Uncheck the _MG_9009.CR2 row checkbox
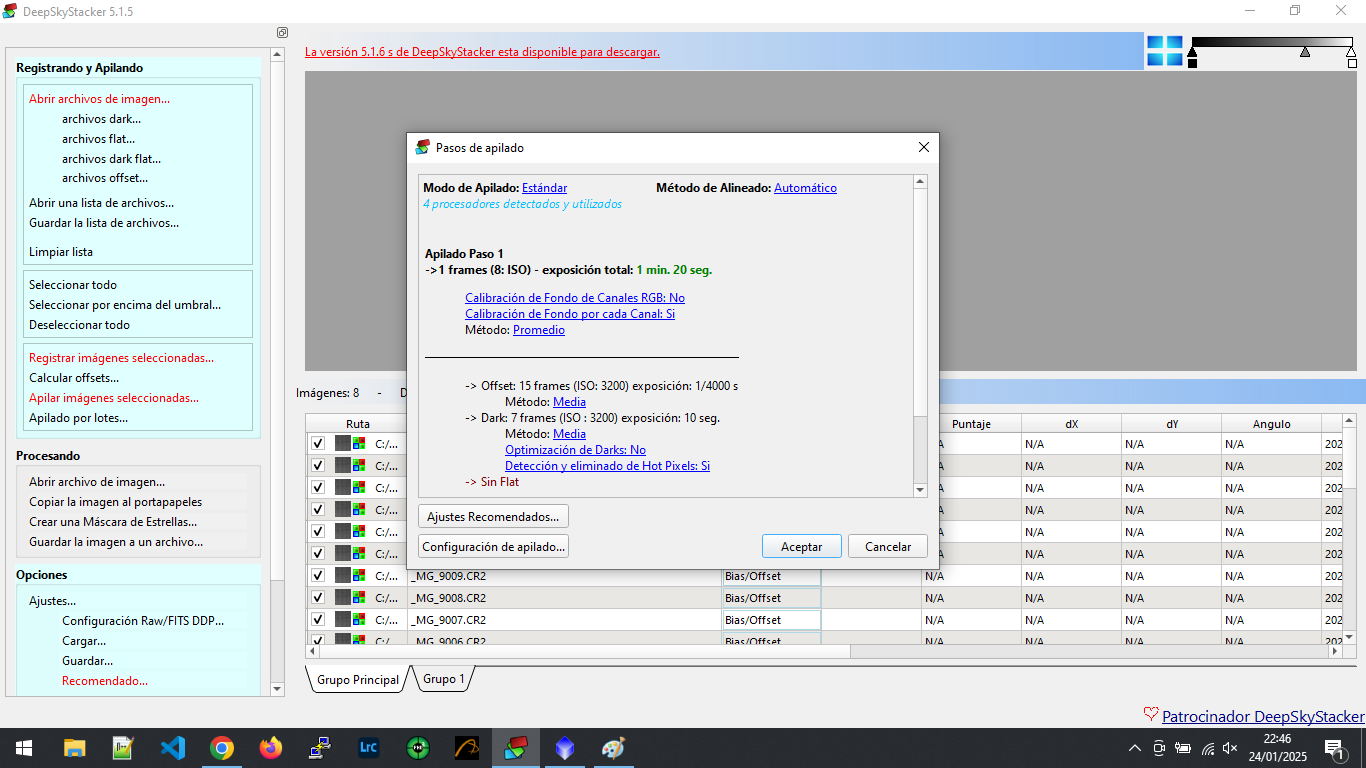Viewport: 1366px width, 768px height. click(x=318, y=575)
